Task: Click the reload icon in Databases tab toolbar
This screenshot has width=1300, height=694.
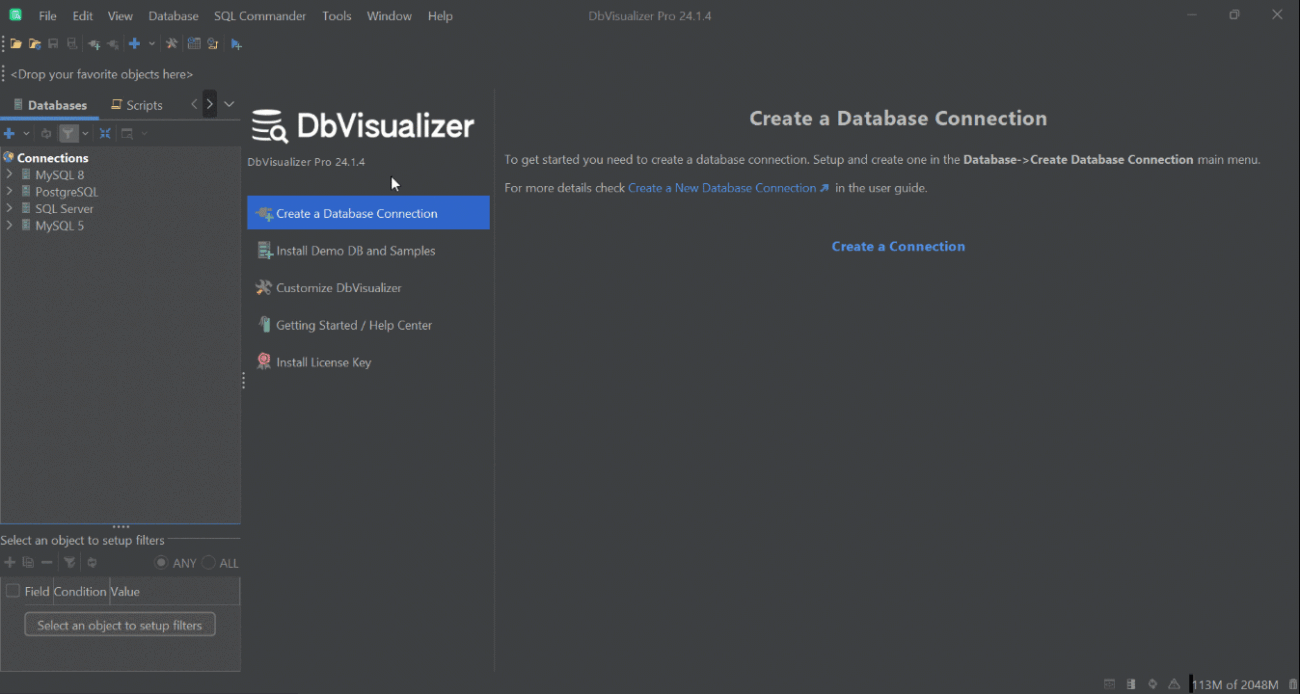Action: pos(46,133)
